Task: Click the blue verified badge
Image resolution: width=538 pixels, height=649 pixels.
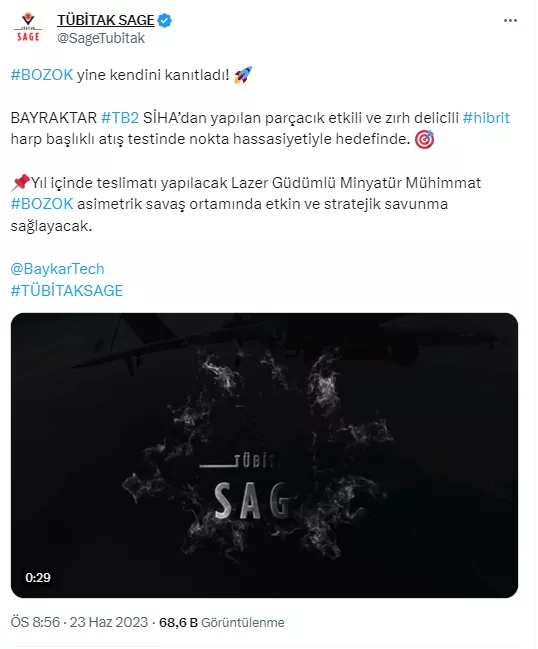Action: coord(165,20)
